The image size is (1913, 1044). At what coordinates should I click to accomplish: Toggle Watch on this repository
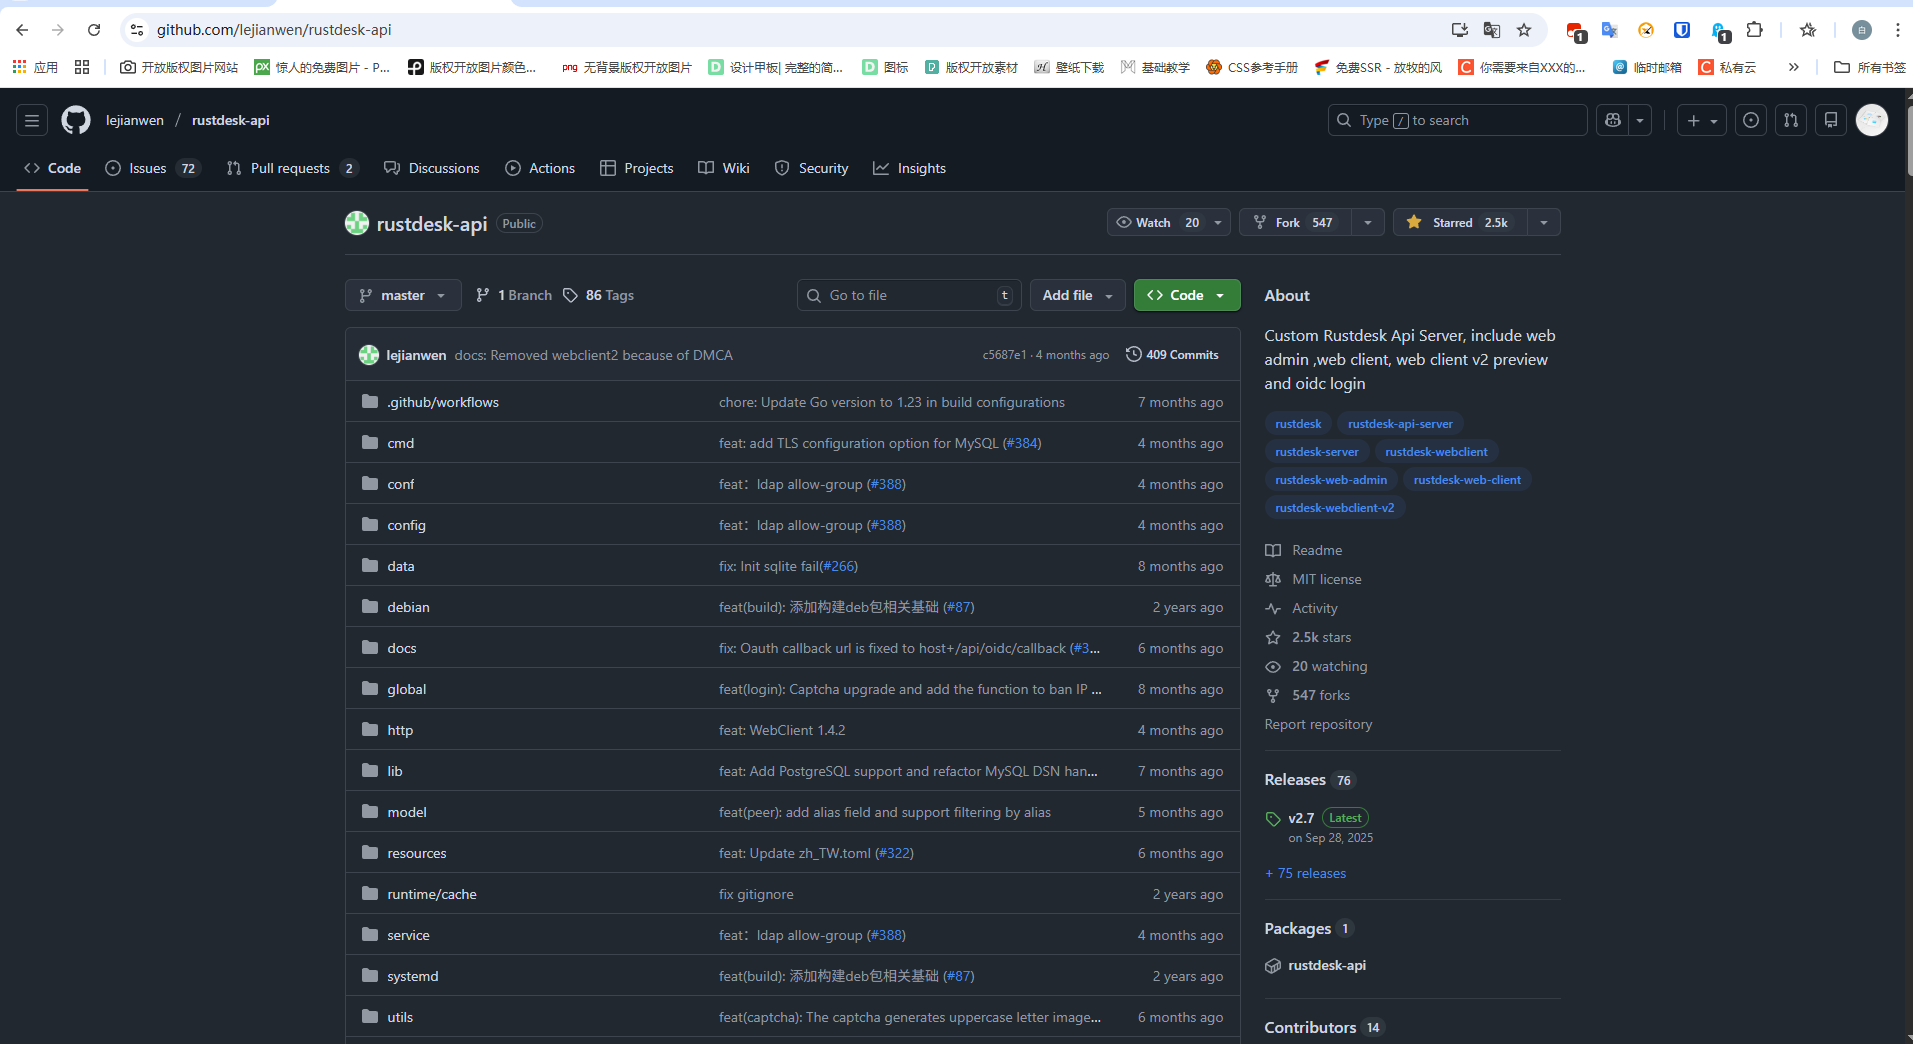click(x=1156, y=222)
